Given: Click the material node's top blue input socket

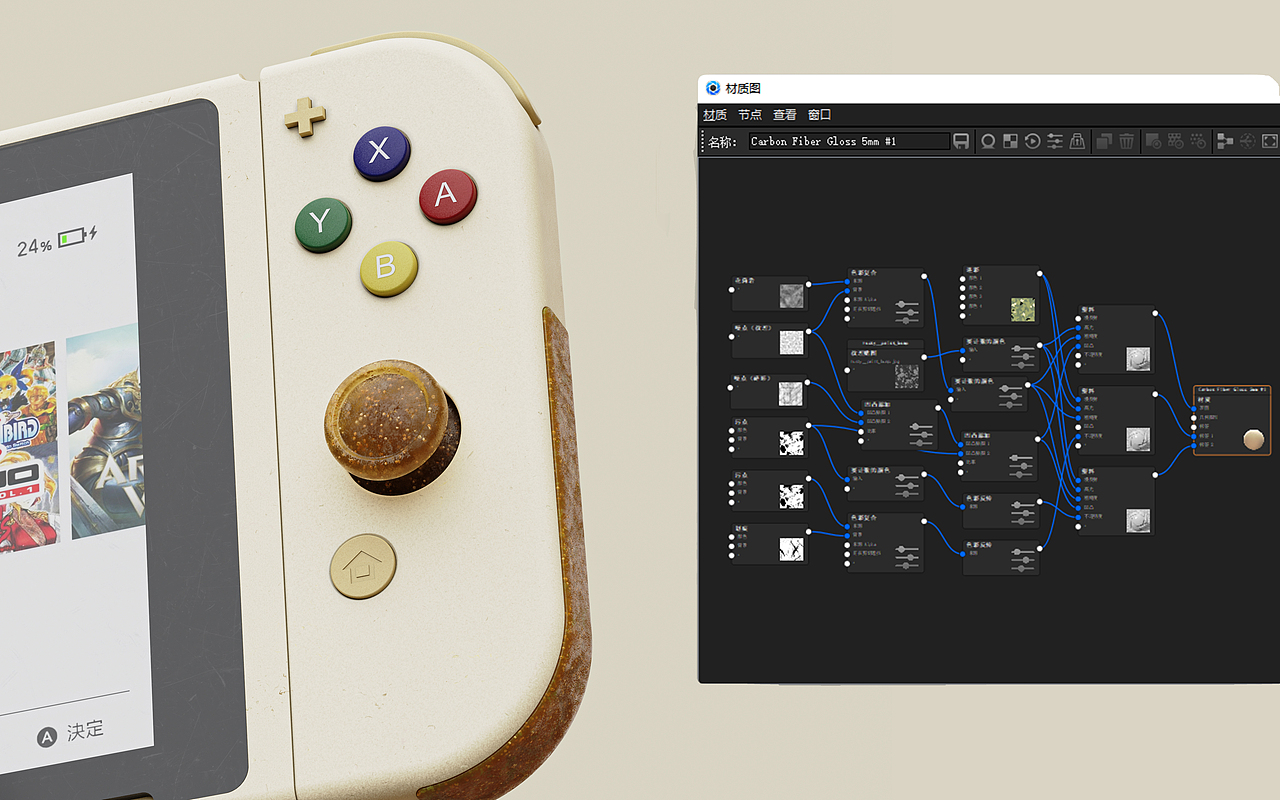Looking at the screenshot, I should pos(1195,408).
